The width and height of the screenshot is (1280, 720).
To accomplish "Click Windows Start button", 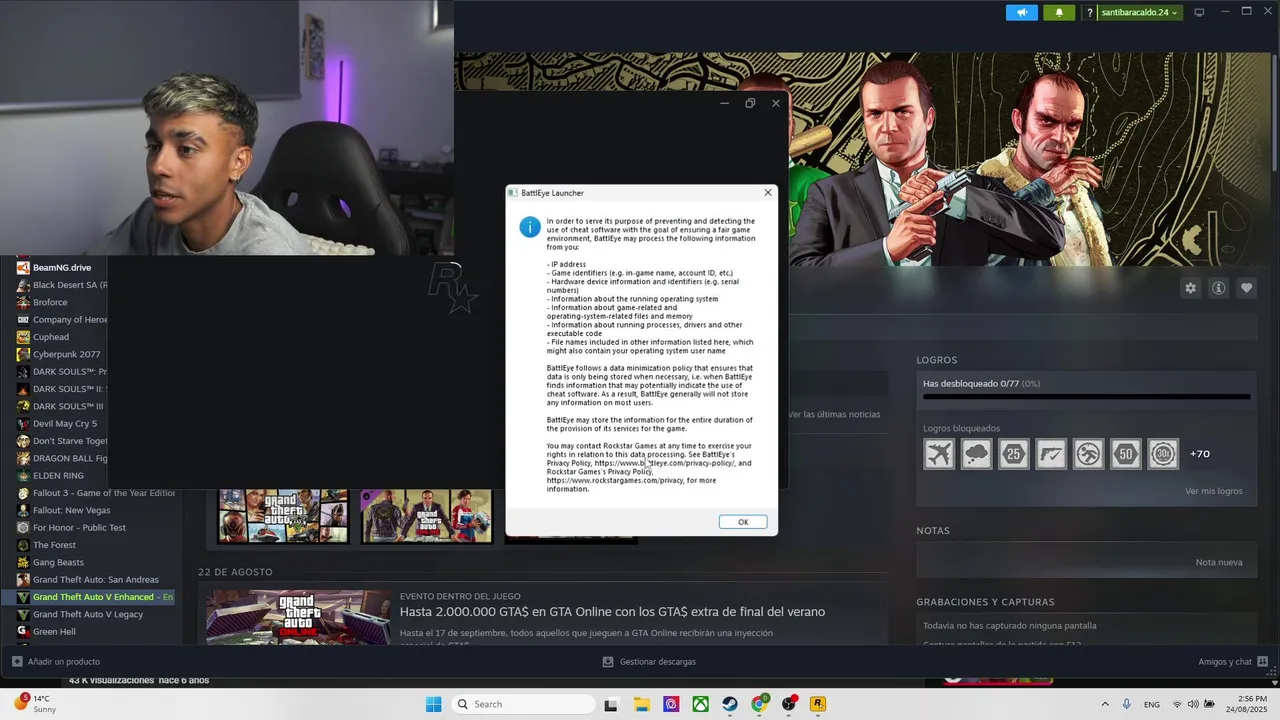I will pos(433,704).
